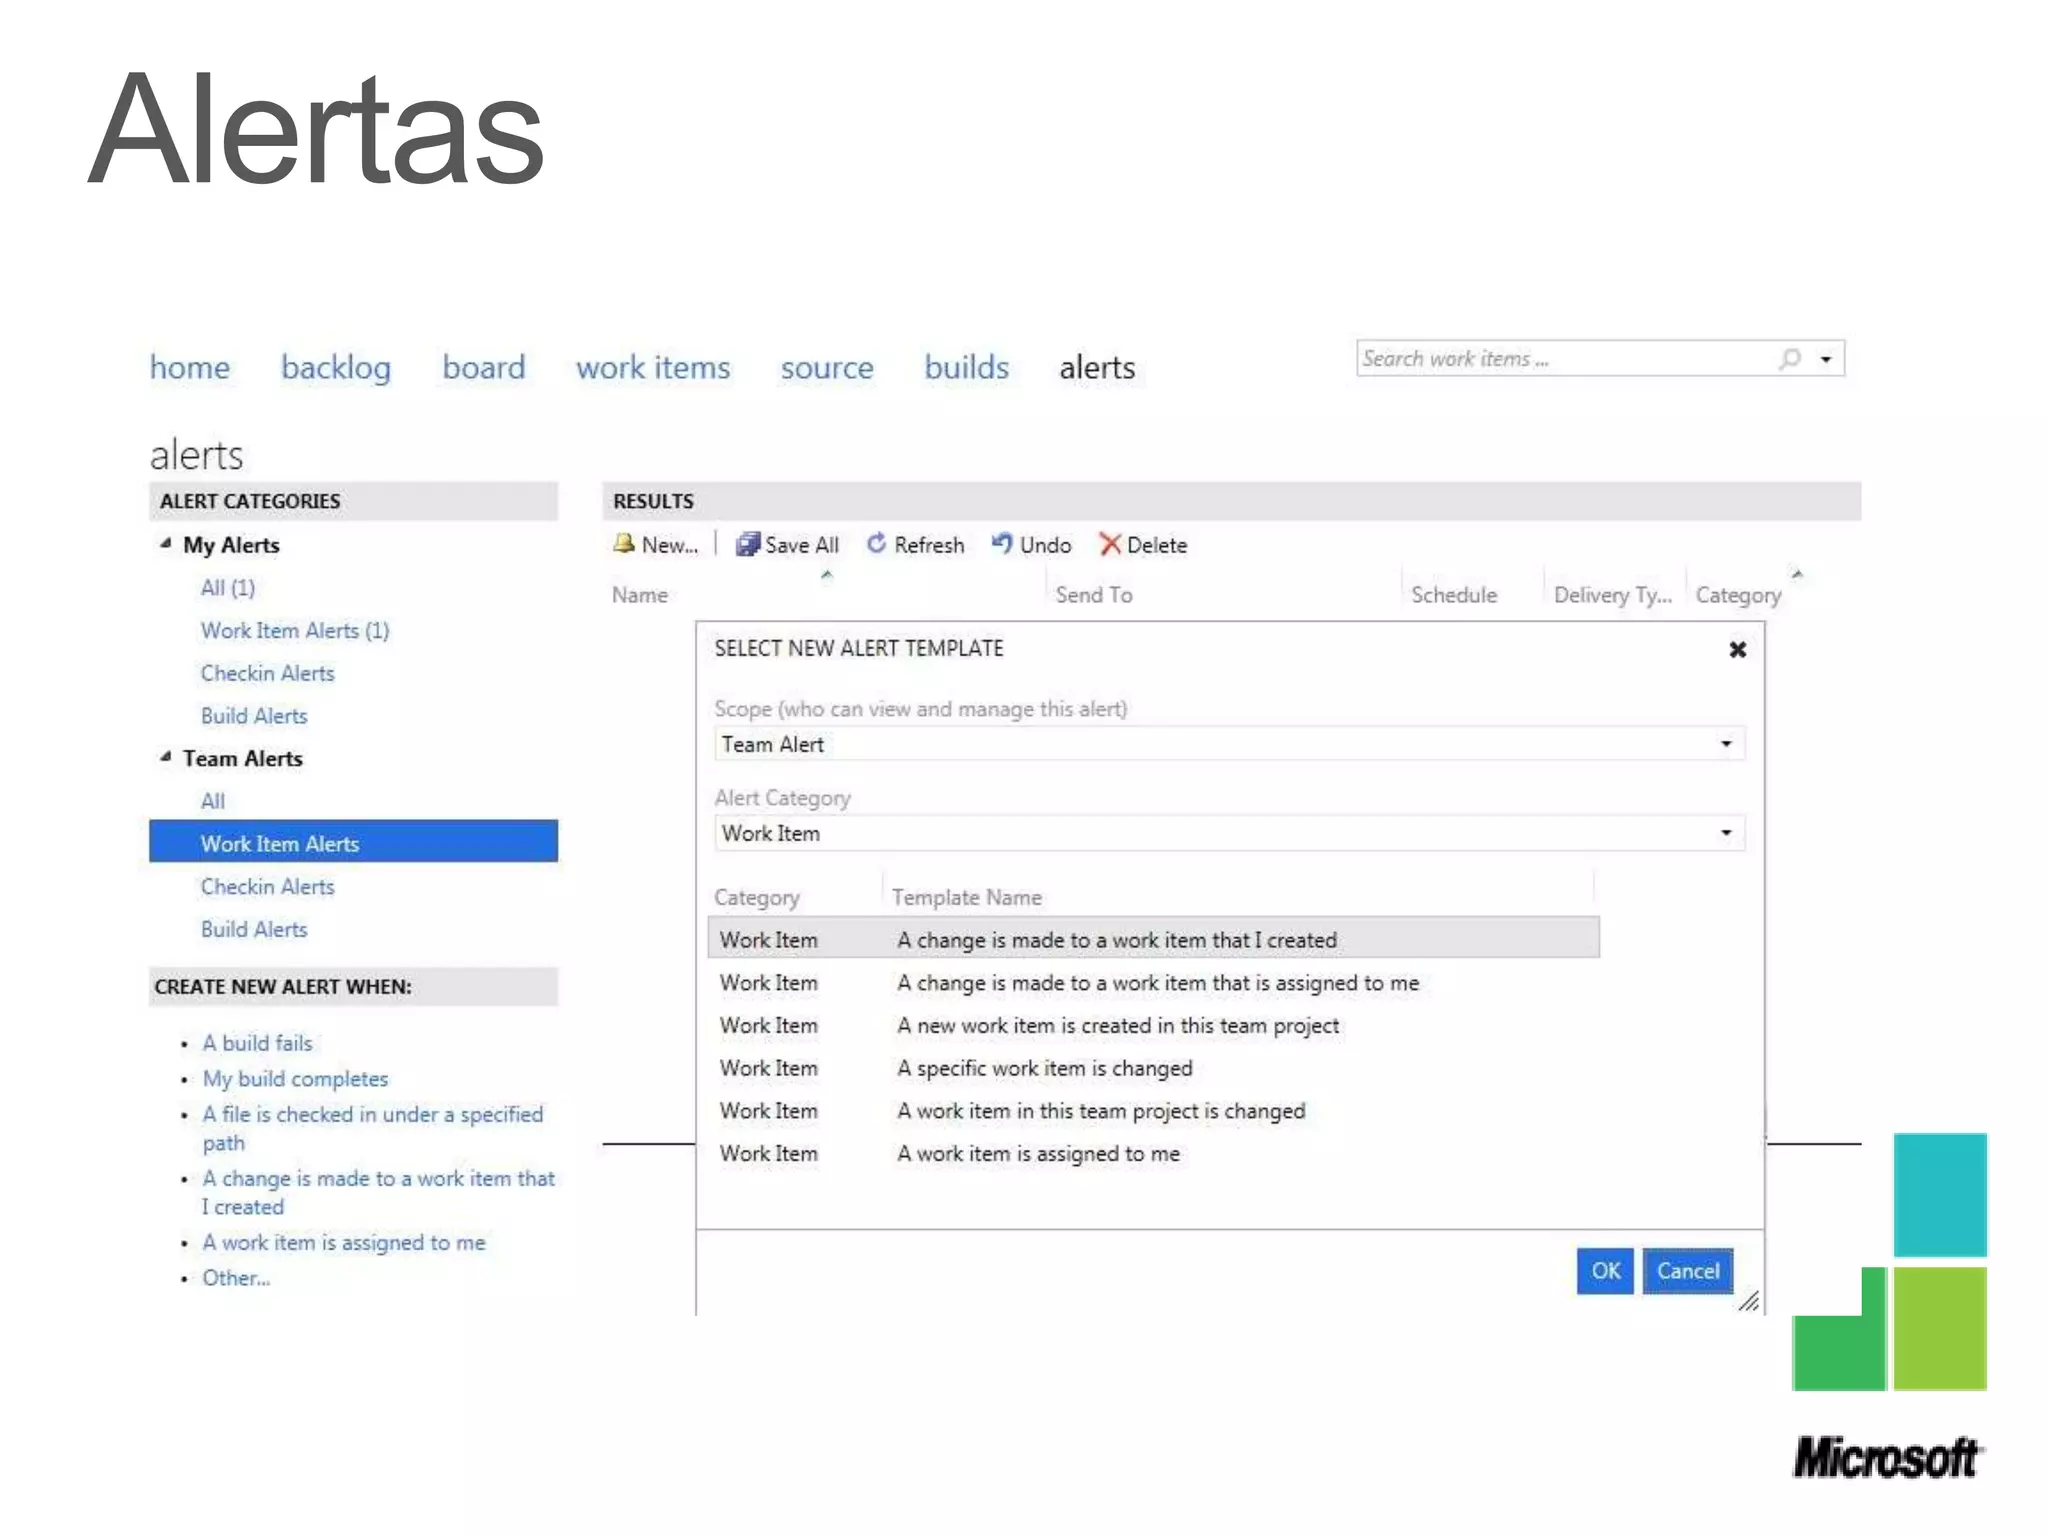Open the work items tab
Screen dimensions: 2048x1536
(652, 368)
